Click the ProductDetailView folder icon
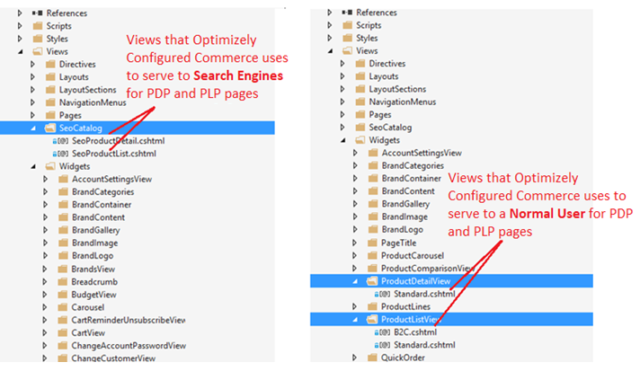Screen dimensions: 640x380 tap(372, 281)
